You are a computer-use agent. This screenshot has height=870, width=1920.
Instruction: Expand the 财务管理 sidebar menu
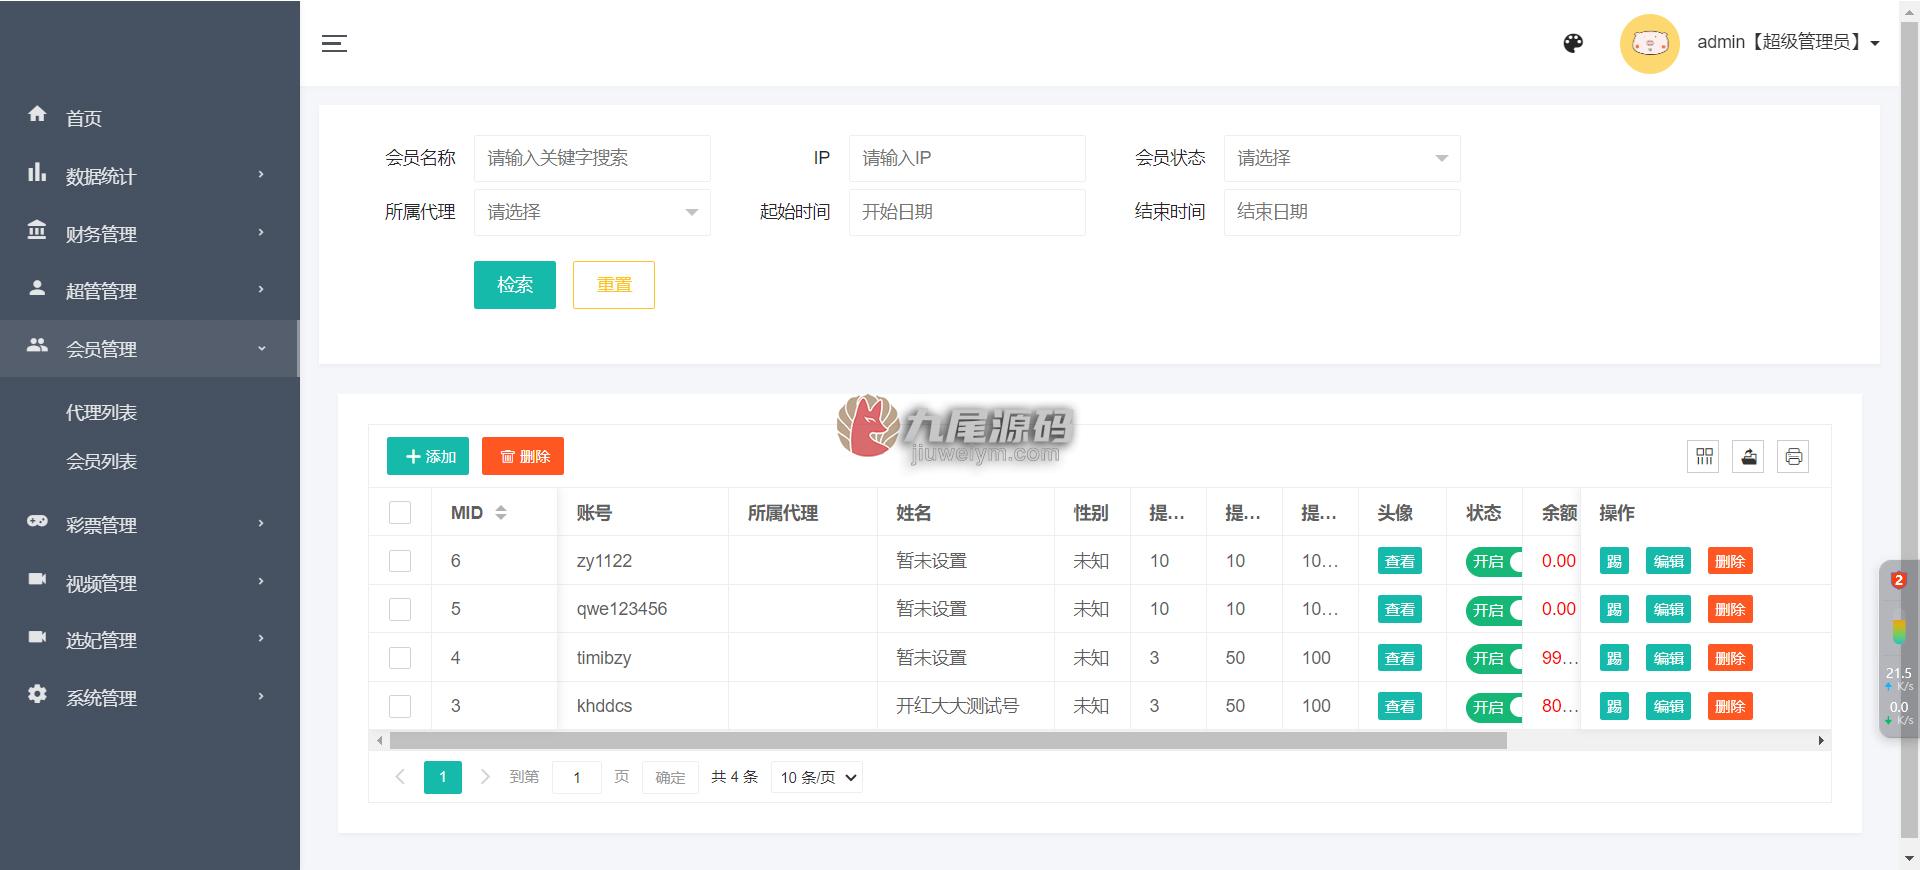[x=150, y=233]
